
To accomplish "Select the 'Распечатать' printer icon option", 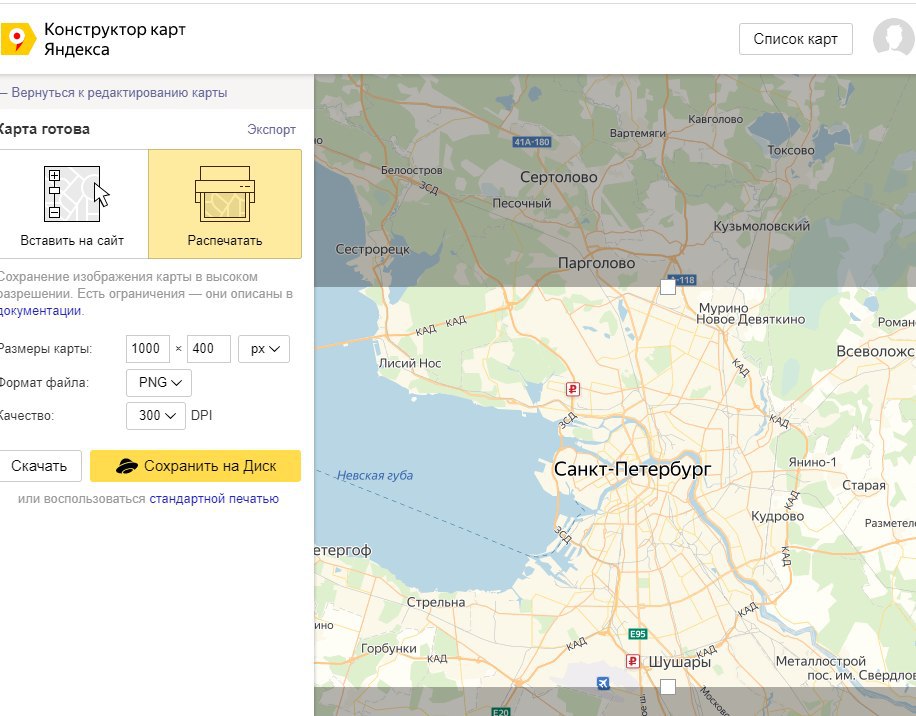I will pos(225,204).
